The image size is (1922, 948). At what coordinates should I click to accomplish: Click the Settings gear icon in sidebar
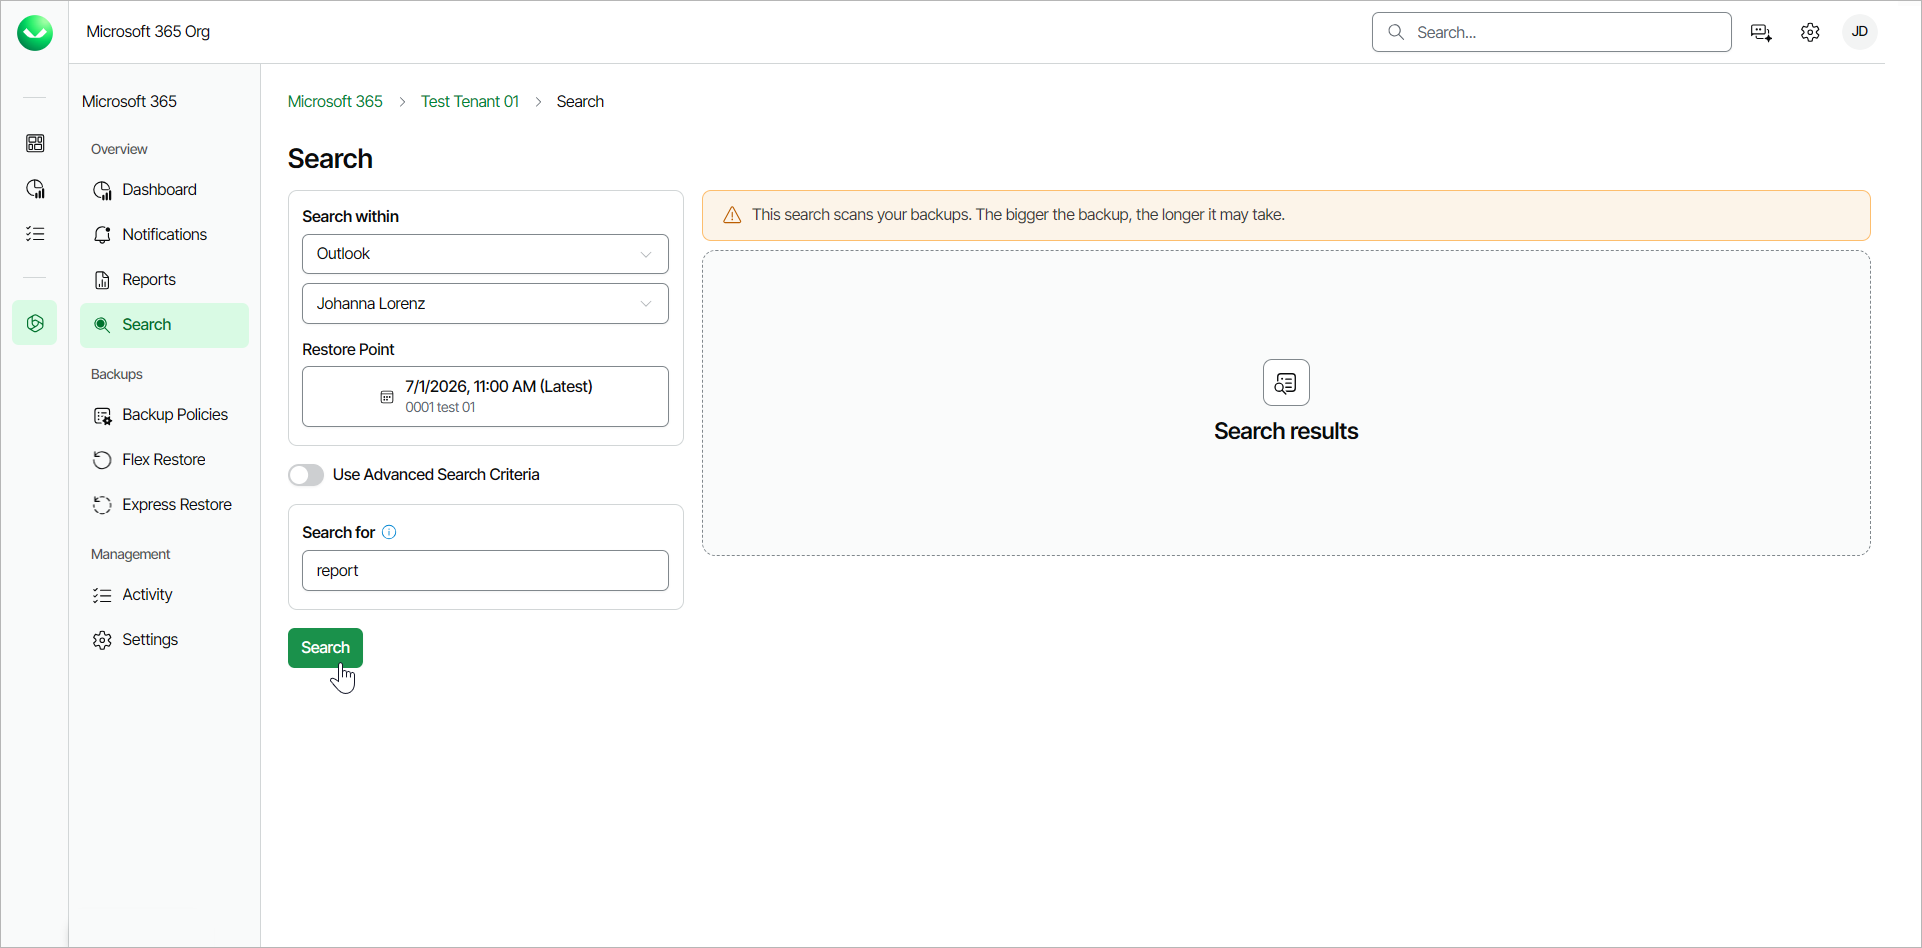click(x=102, y=640)
